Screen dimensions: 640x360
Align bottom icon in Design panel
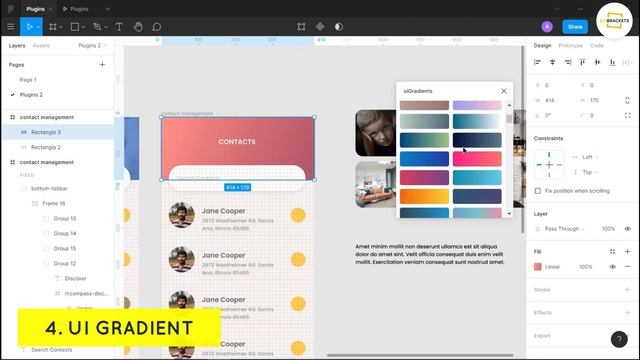coord(612,62)
